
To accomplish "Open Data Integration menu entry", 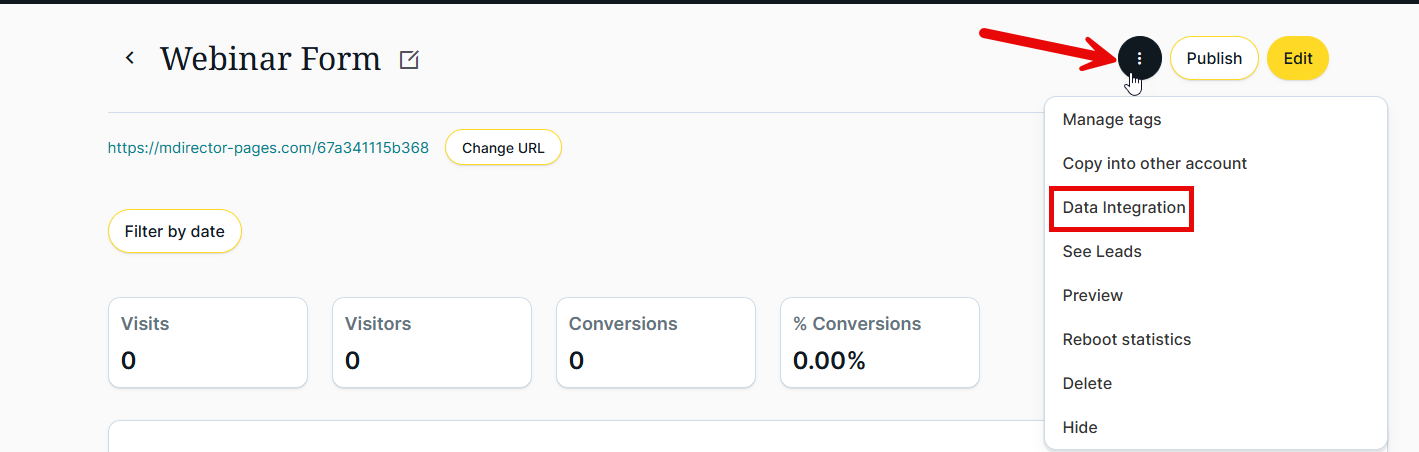I will 1123,208.
